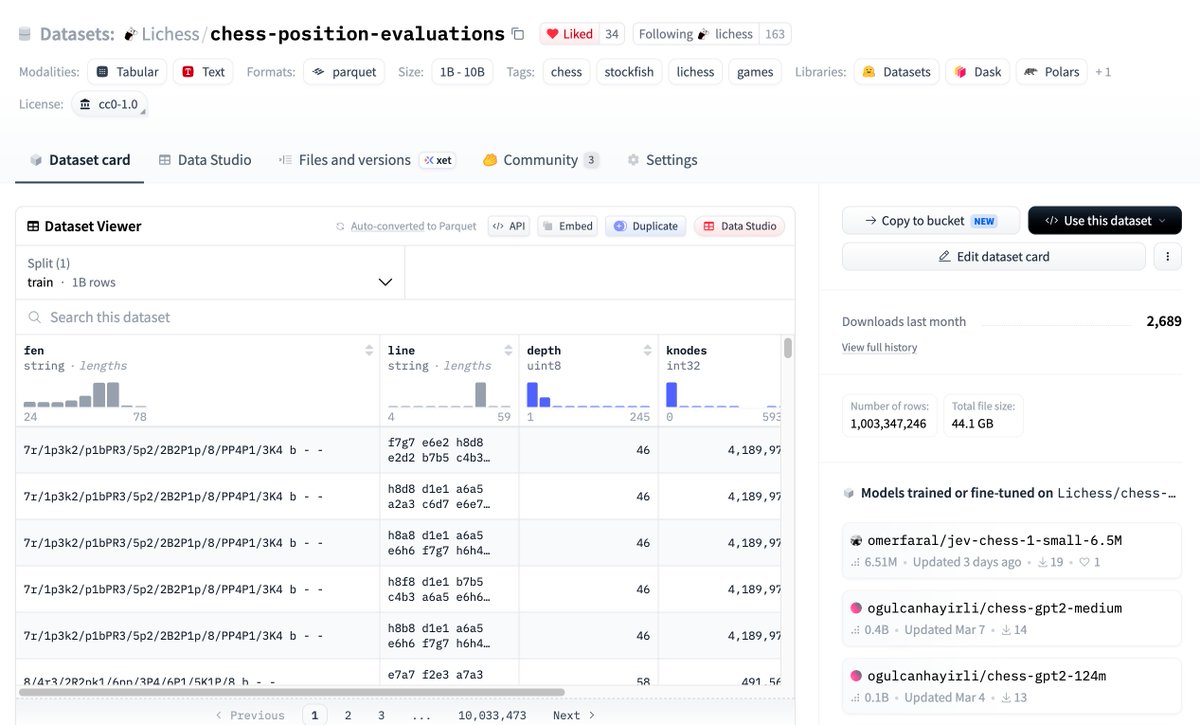The height and width of the screenshot is (725, 1200).
Task: Sort by the line column
Action: click(510, 350)
